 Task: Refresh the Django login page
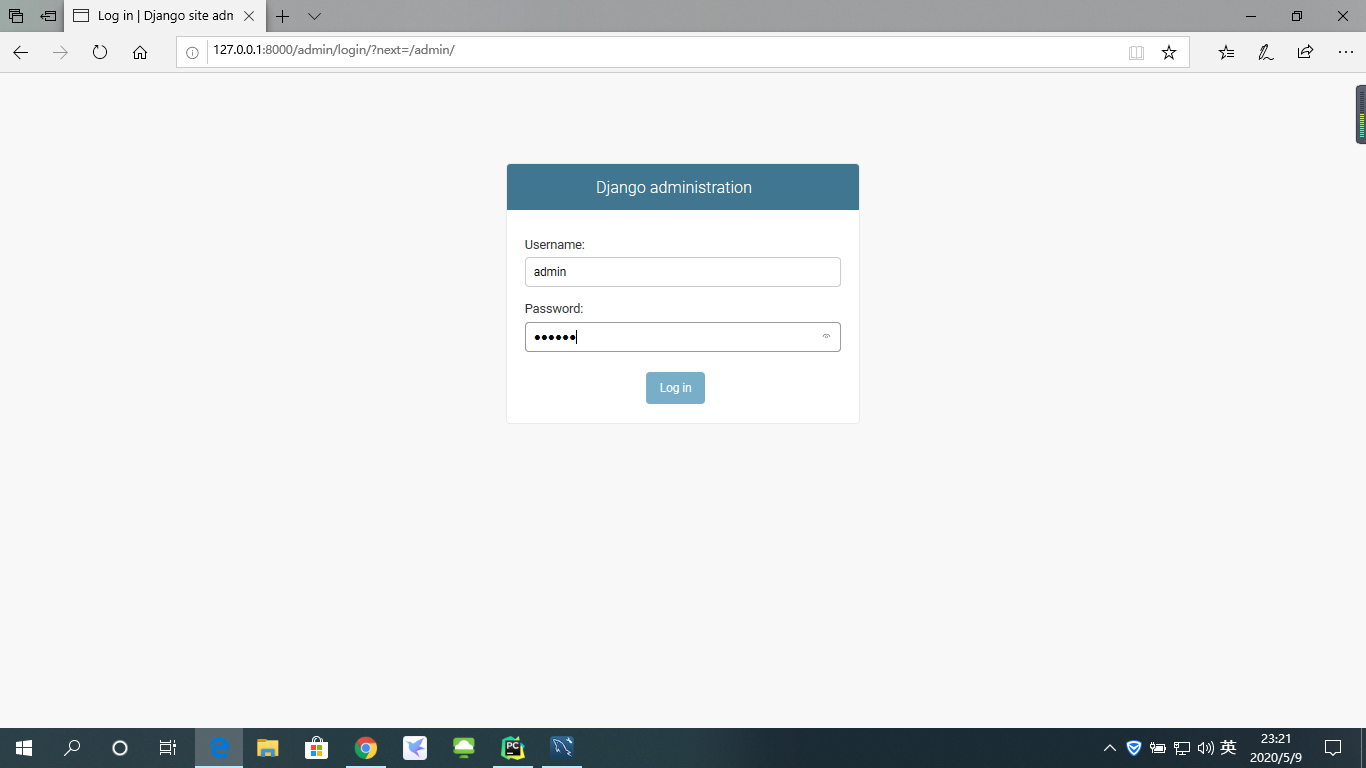point(100,52)
